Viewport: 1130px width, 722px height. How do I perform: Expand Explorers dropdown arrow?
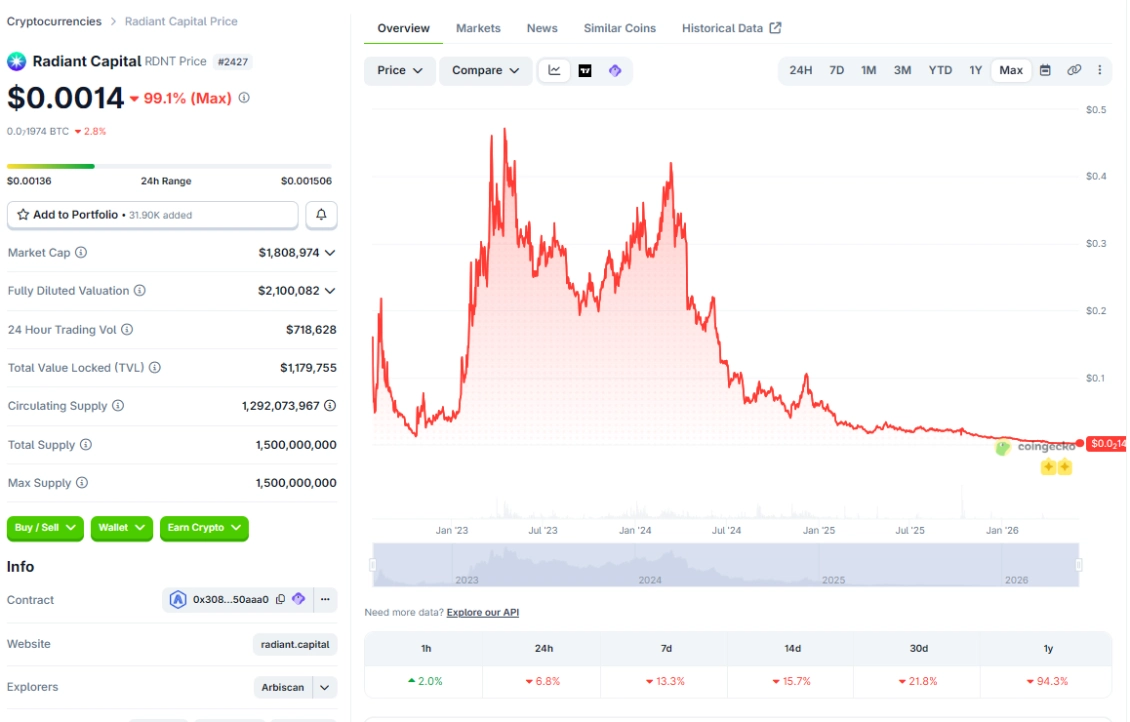325,687
